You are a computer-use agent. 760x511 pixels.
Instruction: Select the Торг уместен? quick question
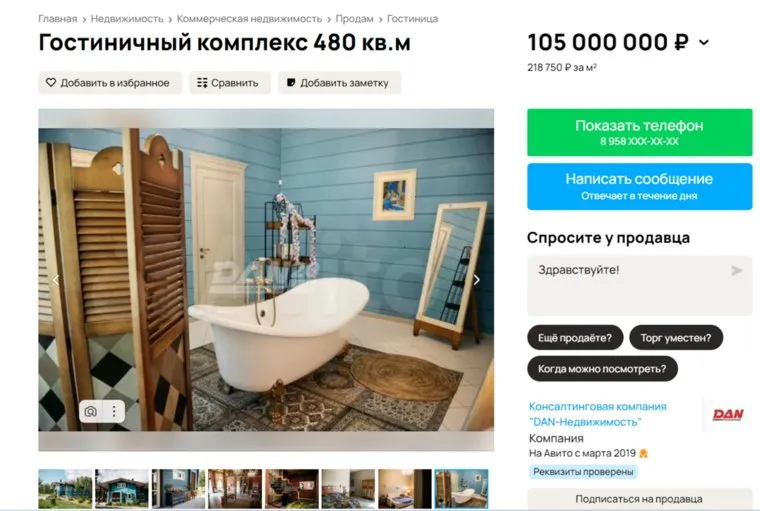676,337
